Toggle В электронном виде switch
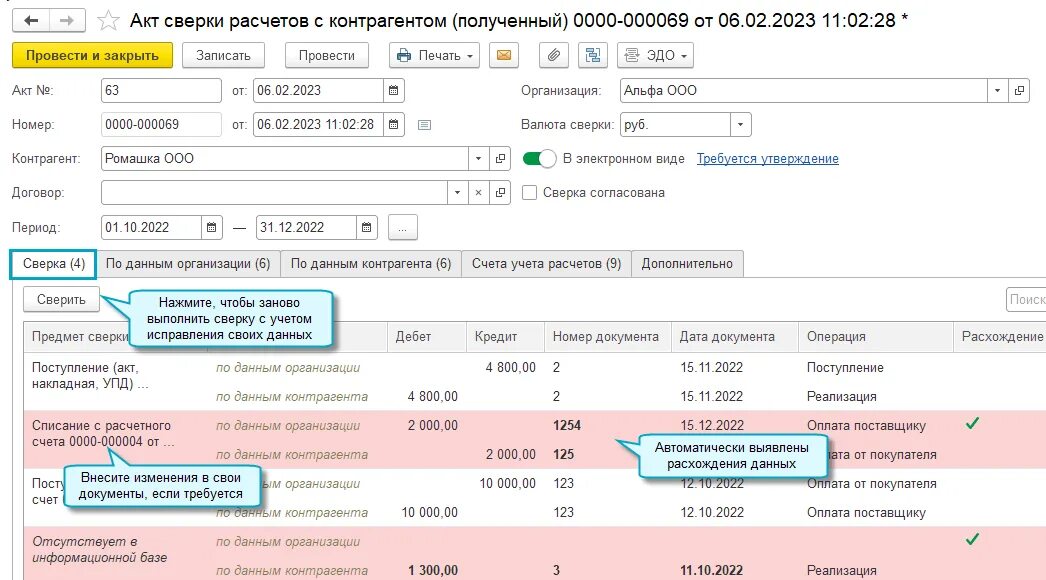Viewport: 1046px width, 580px height. coord(539,159)
